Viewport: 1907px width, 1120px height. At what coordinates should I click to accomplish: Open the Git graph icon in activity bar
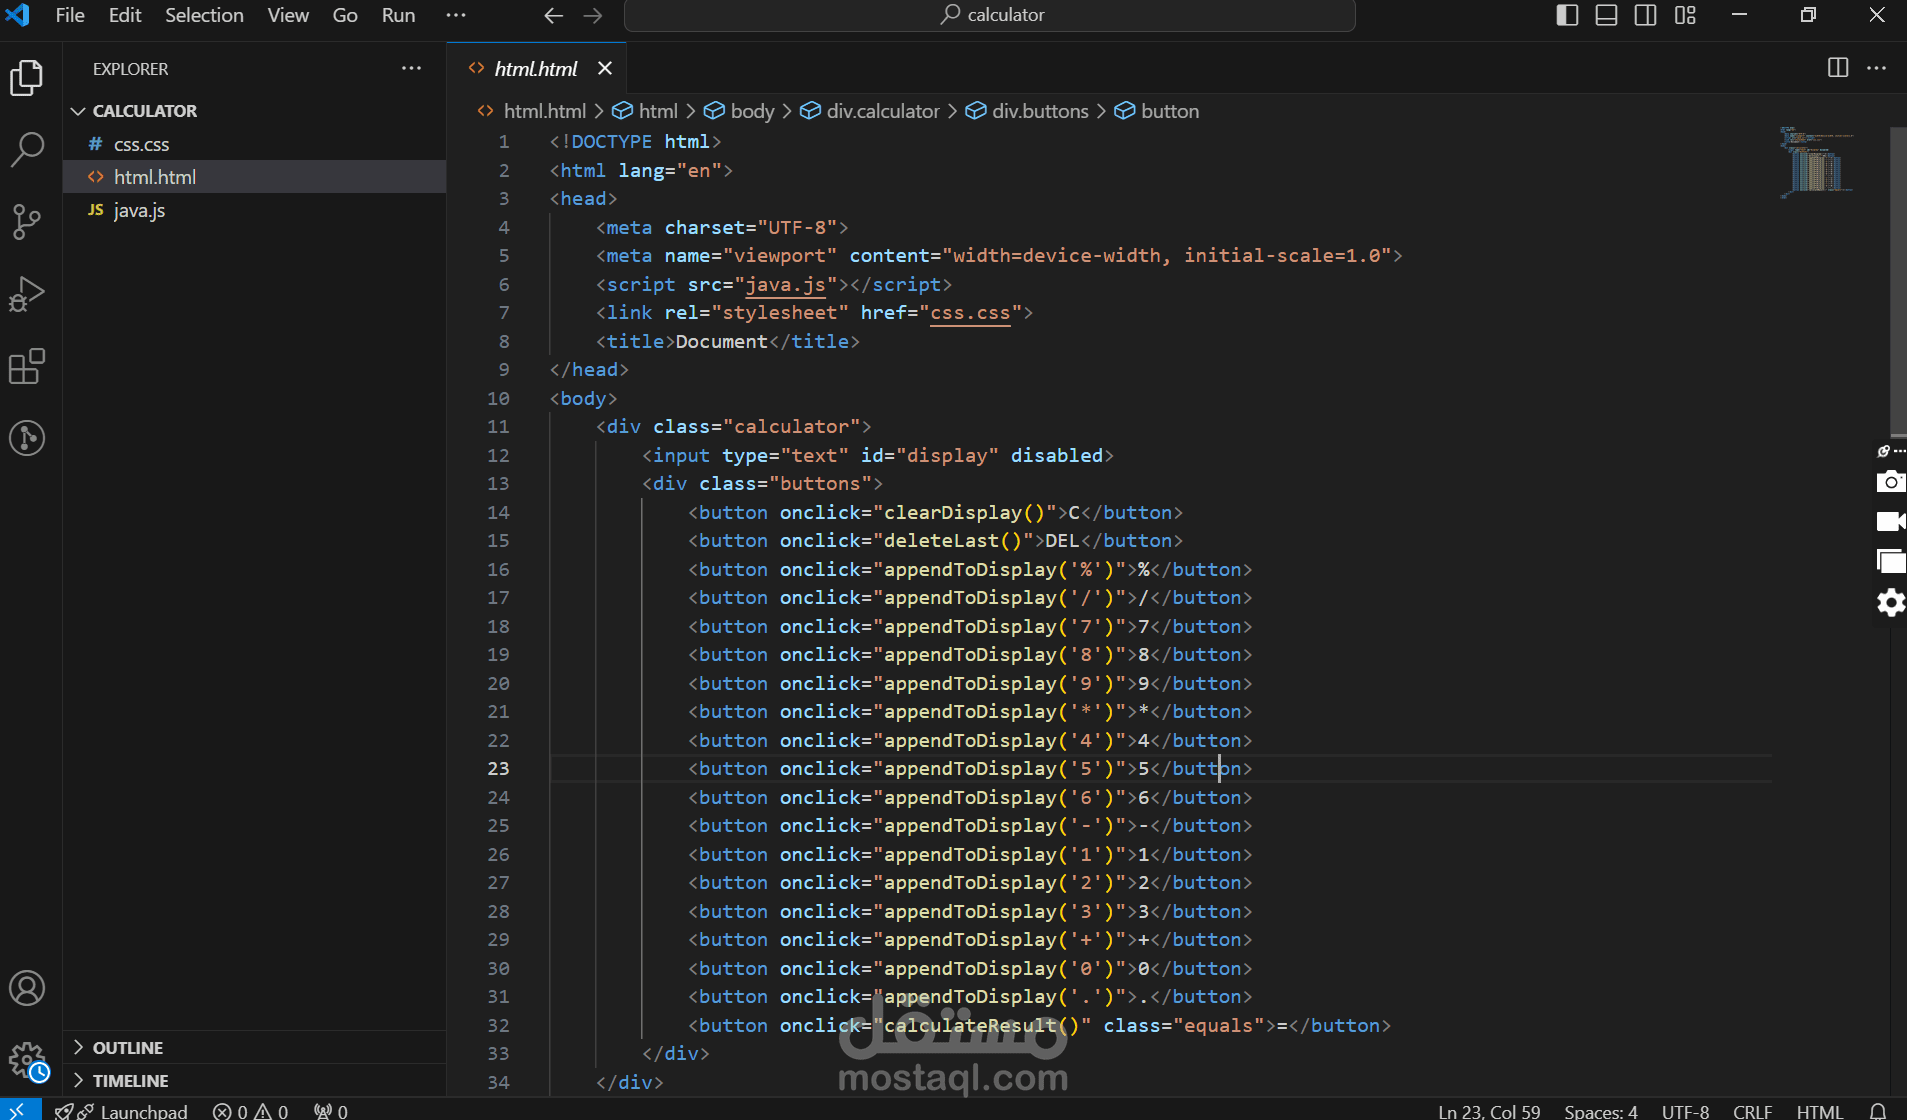coord(27,438)
